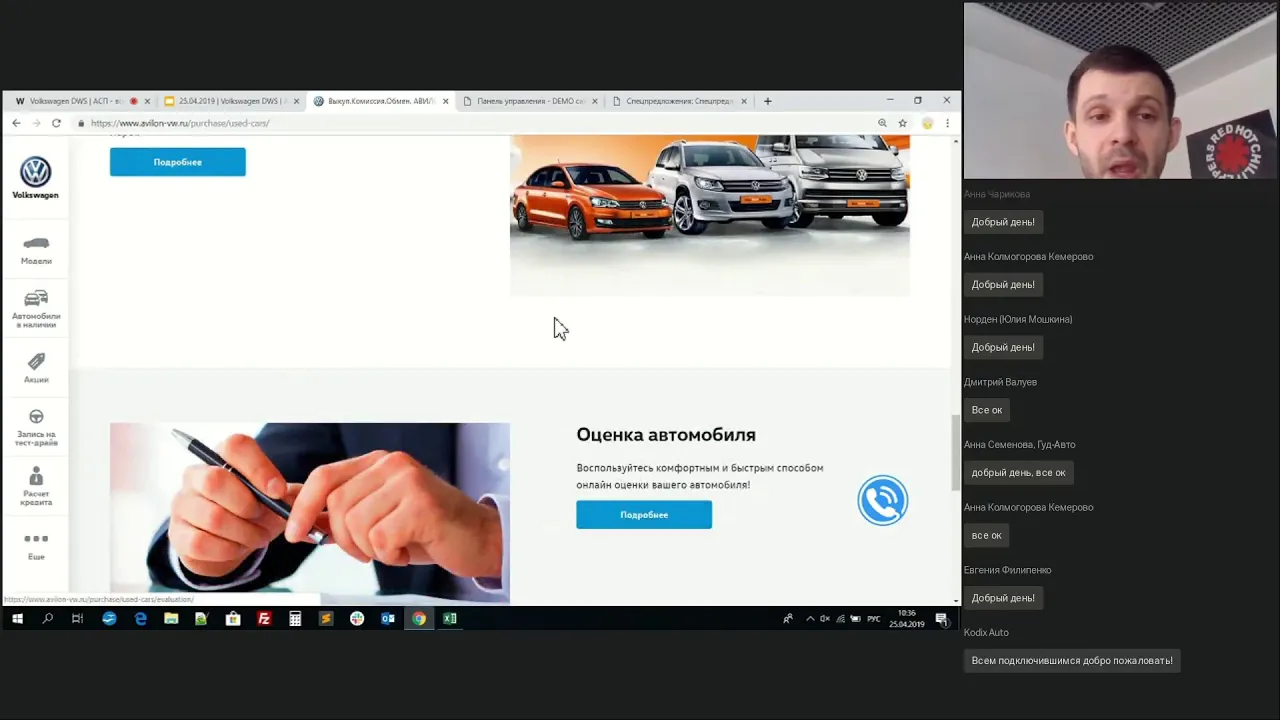The image size is (1280, 720).
Task: Open Акции tag icon in sidebar
Action: 36,361
